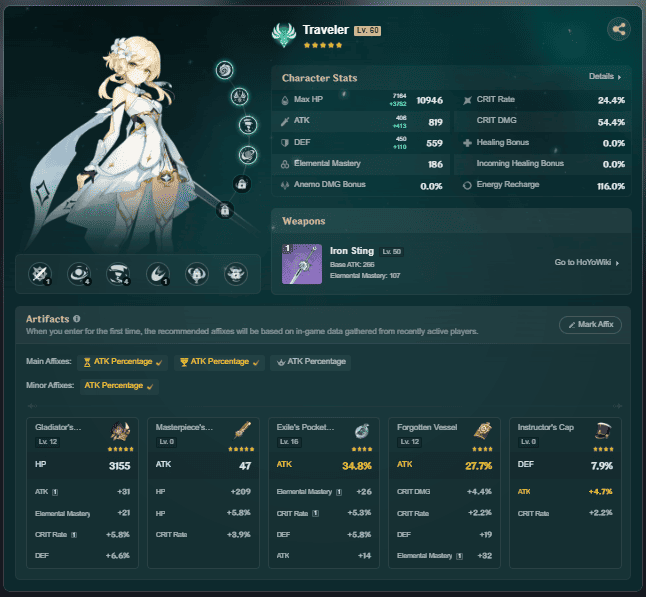This screenshot has width=646, height=597.
Task: Click the Anemo element emblem beside Traveler
Action: point(284,35)
